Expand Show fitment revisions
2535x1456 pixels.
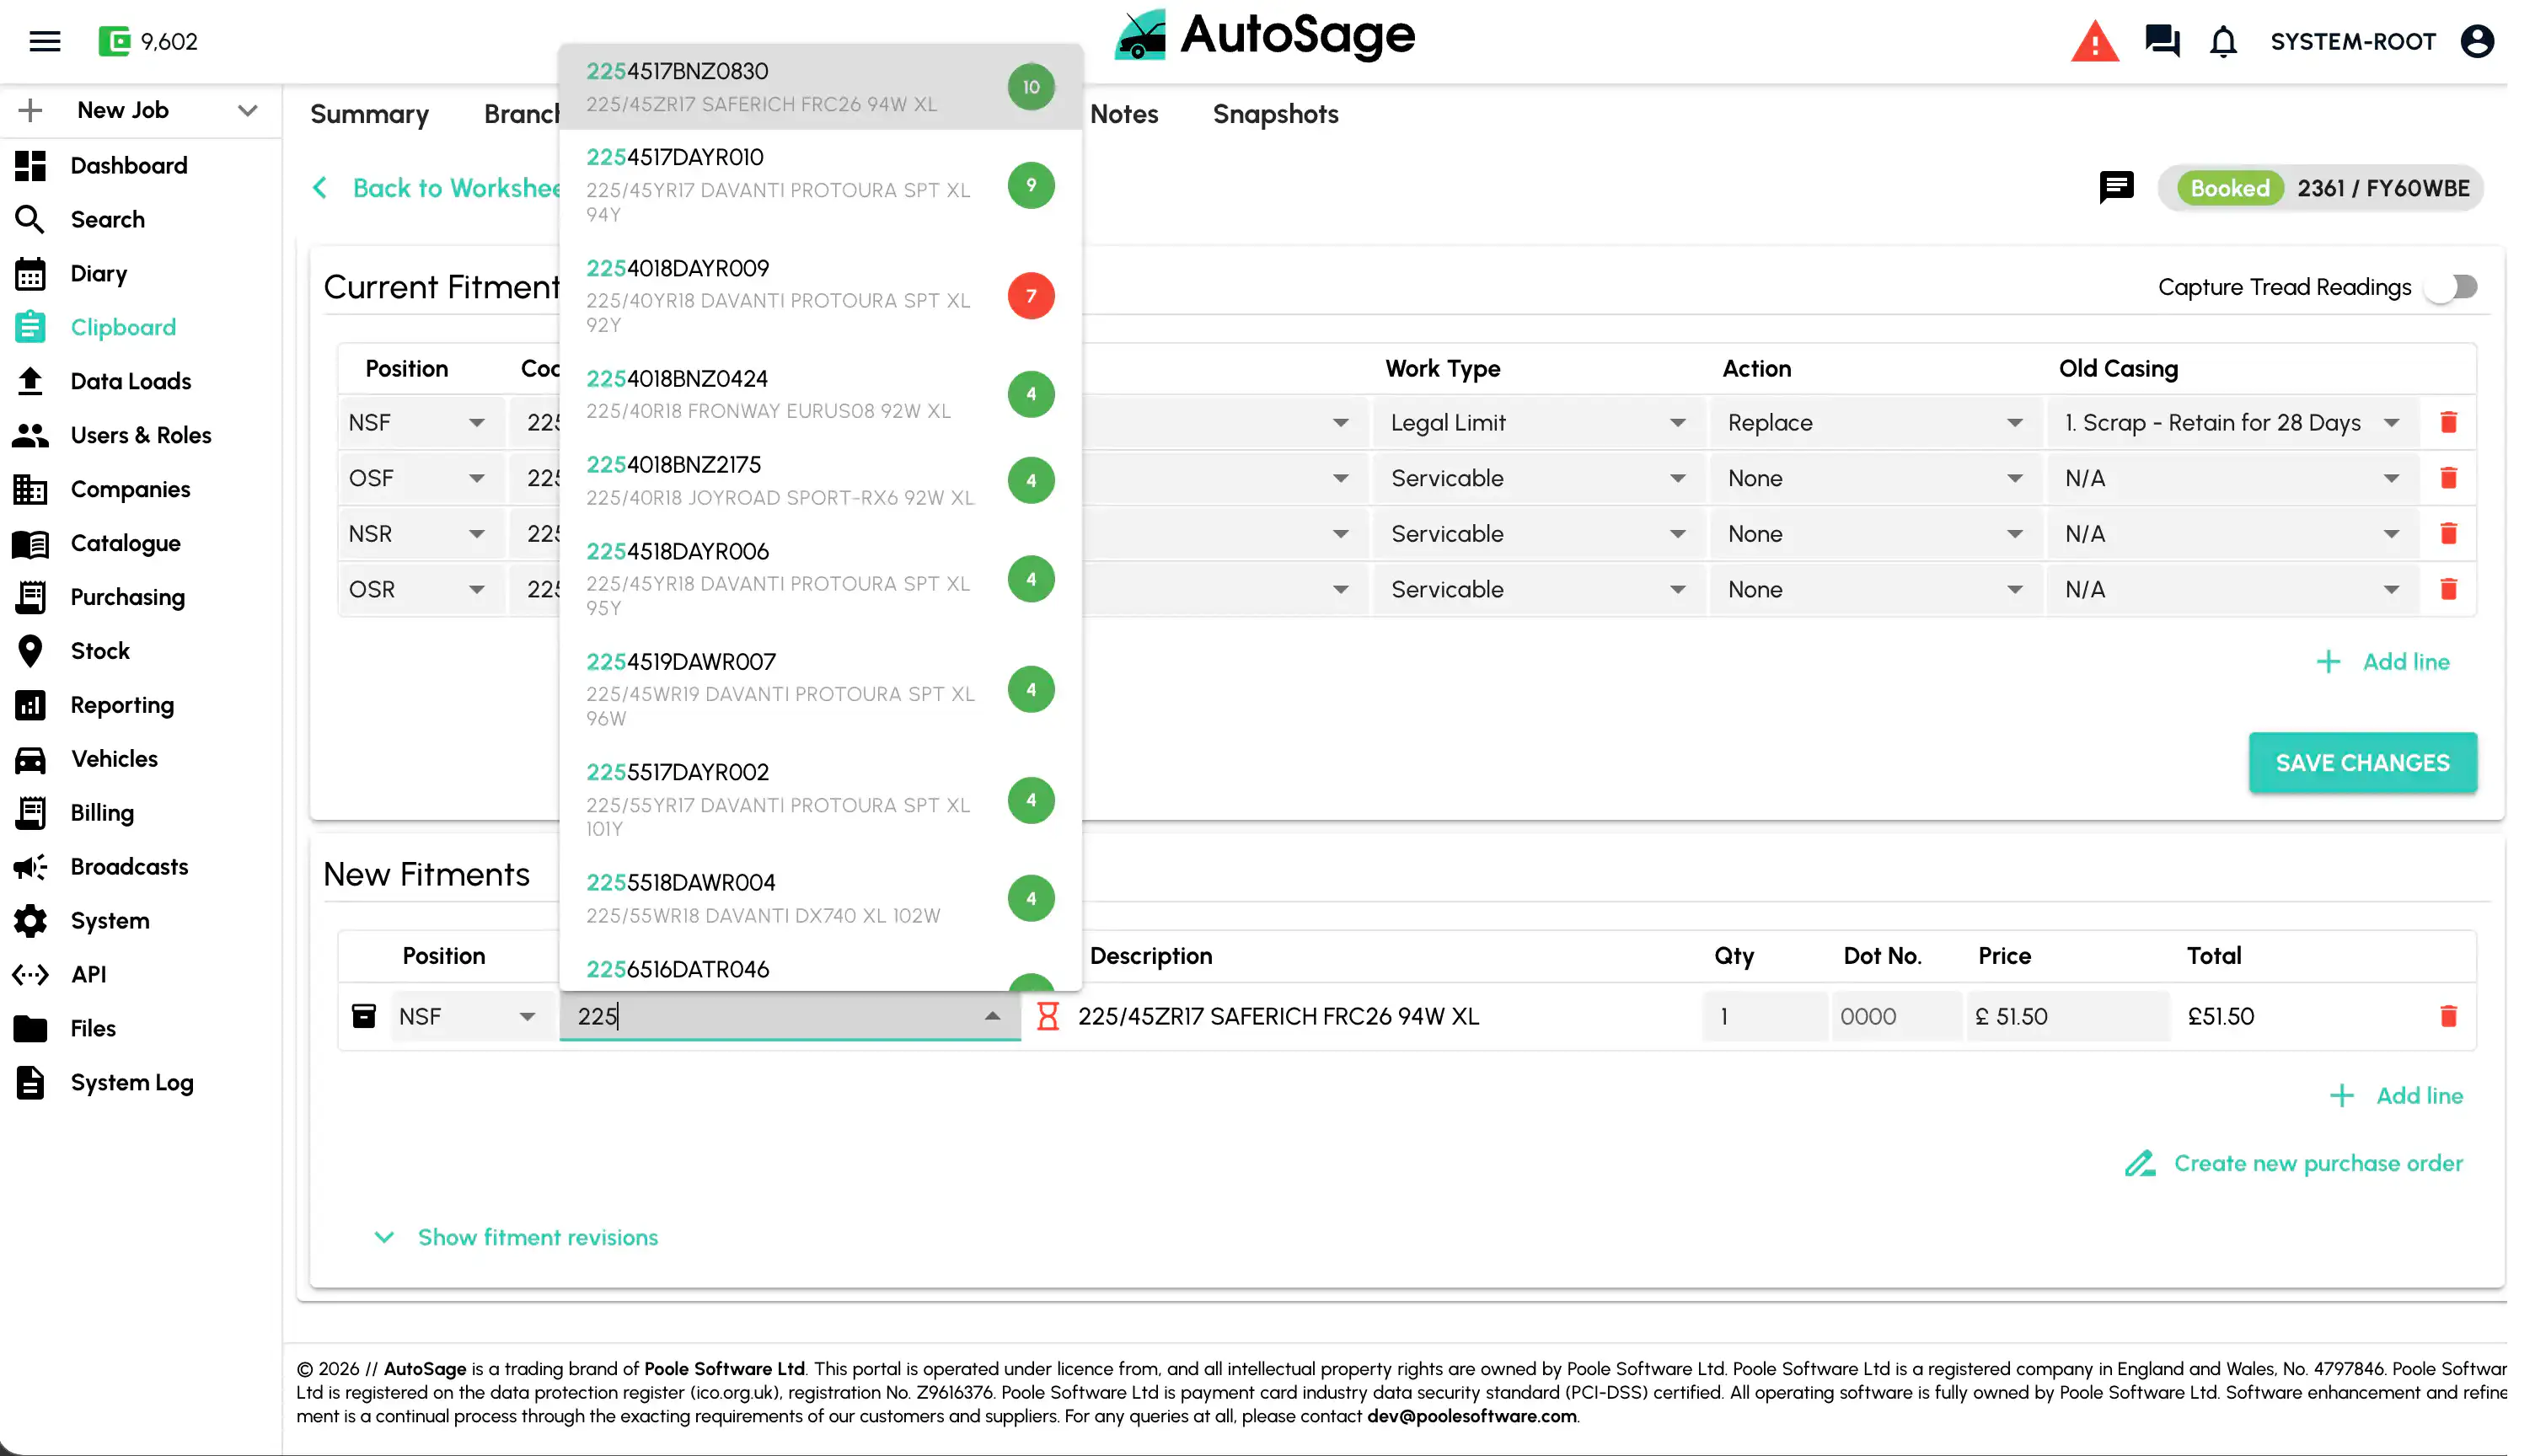(516, 1237)
